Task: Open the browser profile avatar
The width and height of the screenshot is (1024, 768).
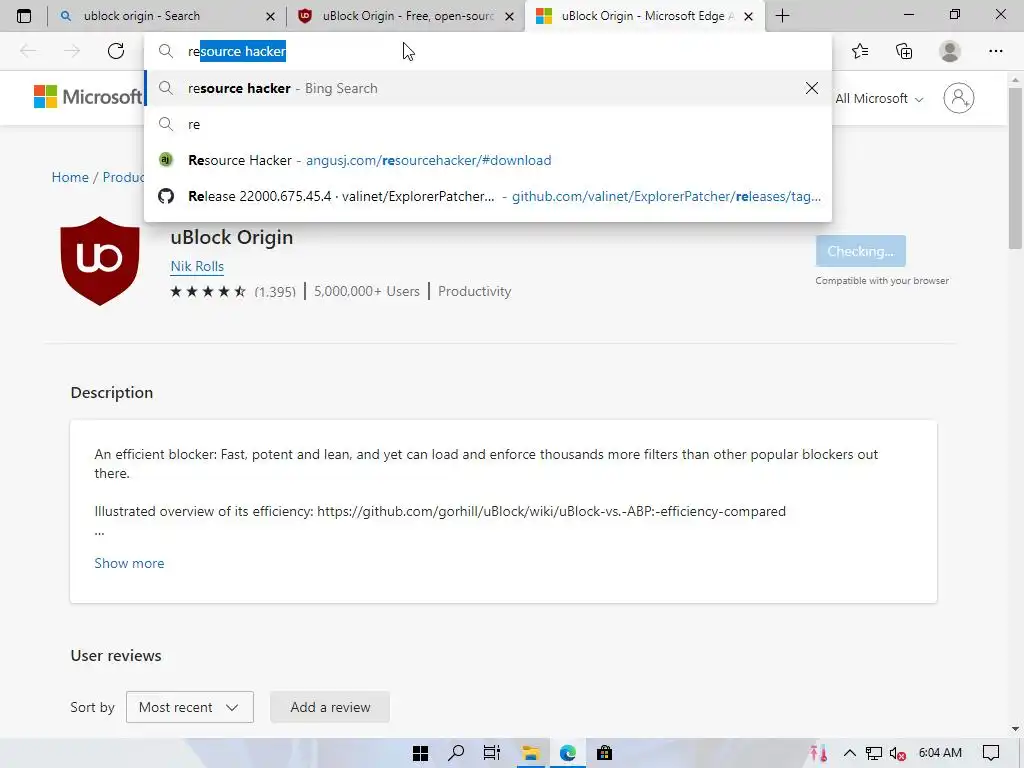Action: click(950, 51)
